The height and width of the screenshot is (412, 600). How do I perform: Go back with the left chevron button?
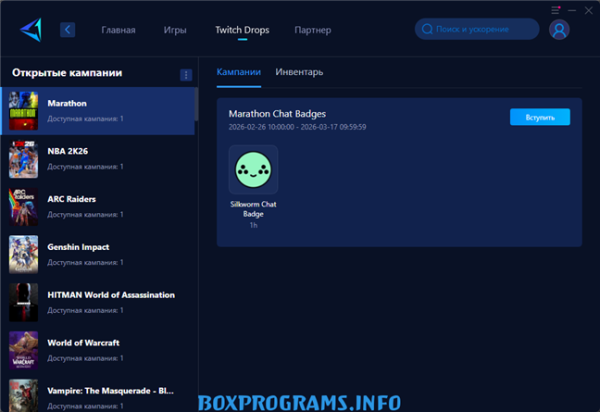tap(67, 29)
